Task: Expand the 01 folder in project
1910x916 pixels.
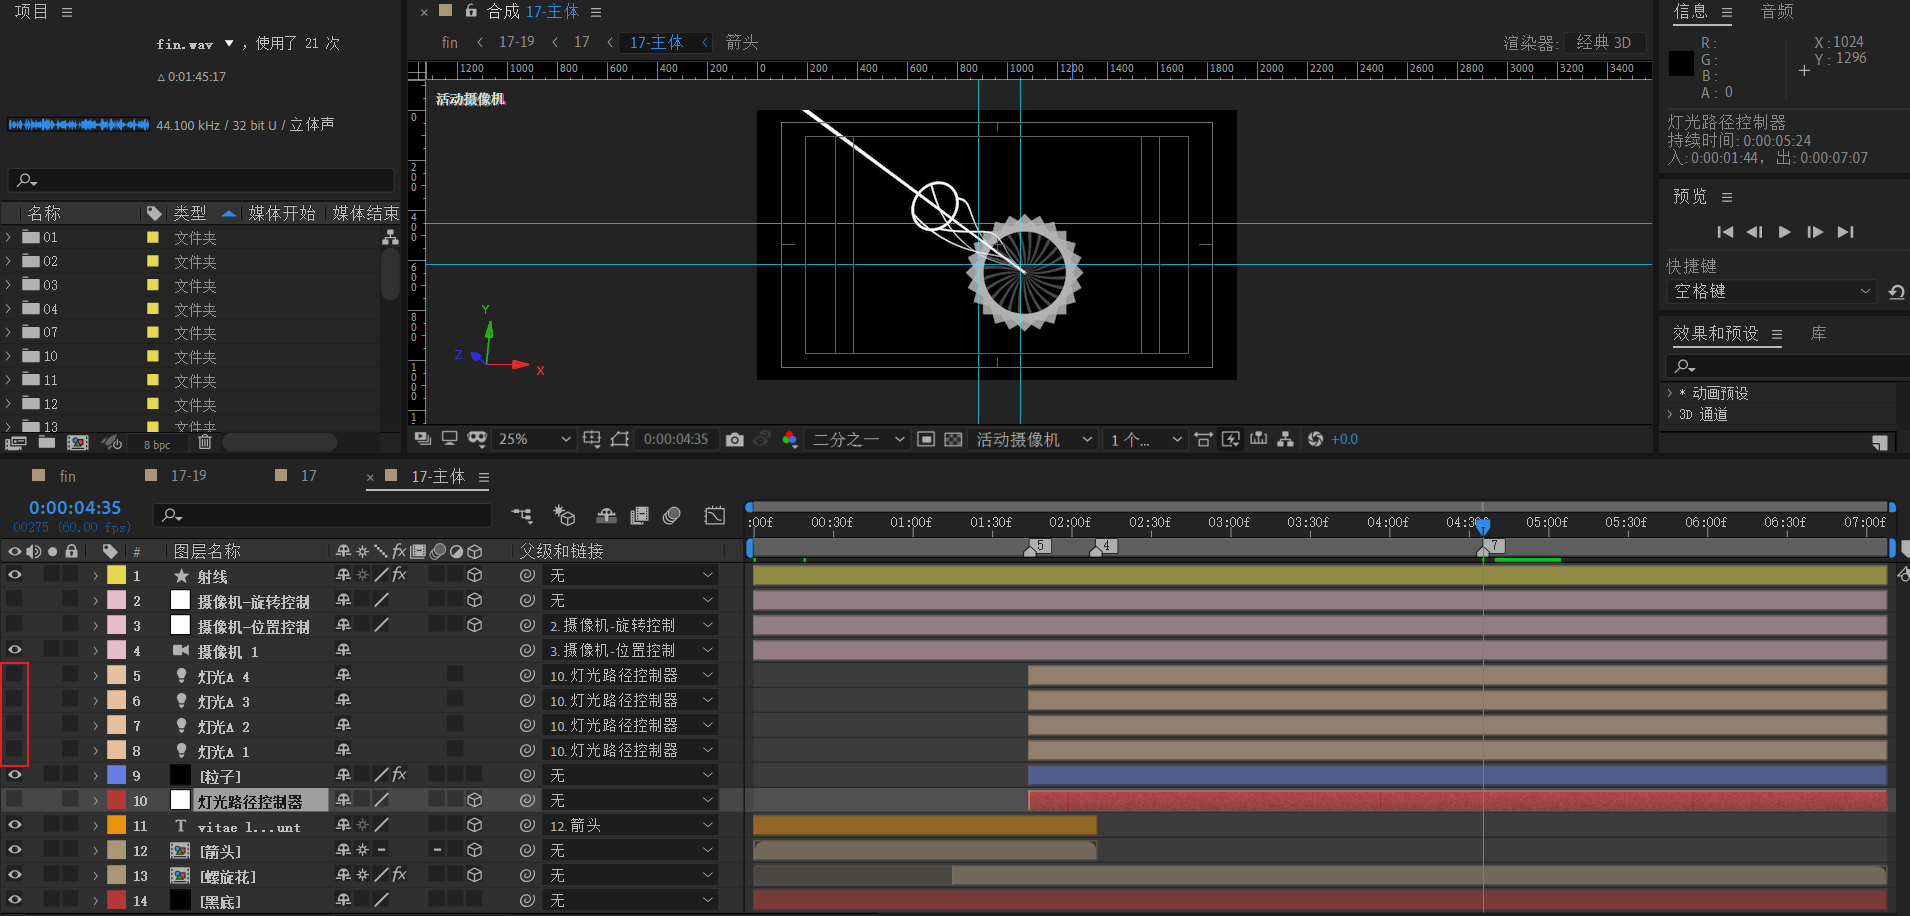Action: tap(9, 237)
